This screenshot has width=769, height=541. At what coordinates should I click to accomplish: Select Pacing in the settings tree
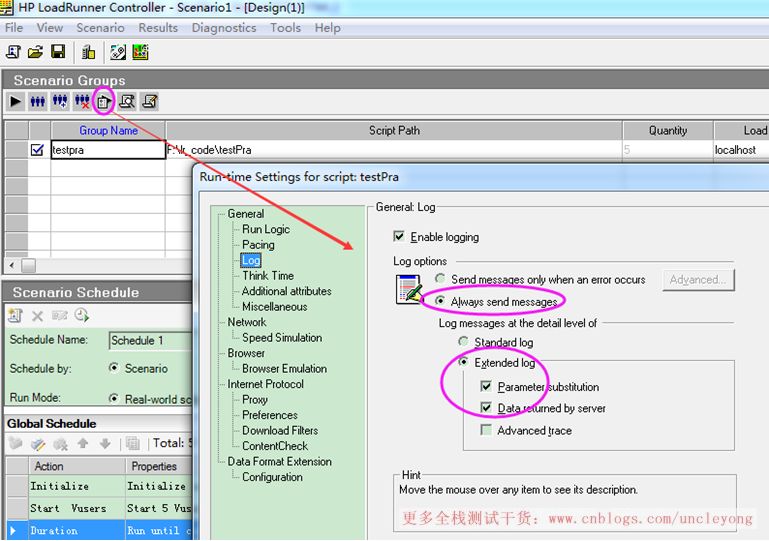[x=258, y=245]
